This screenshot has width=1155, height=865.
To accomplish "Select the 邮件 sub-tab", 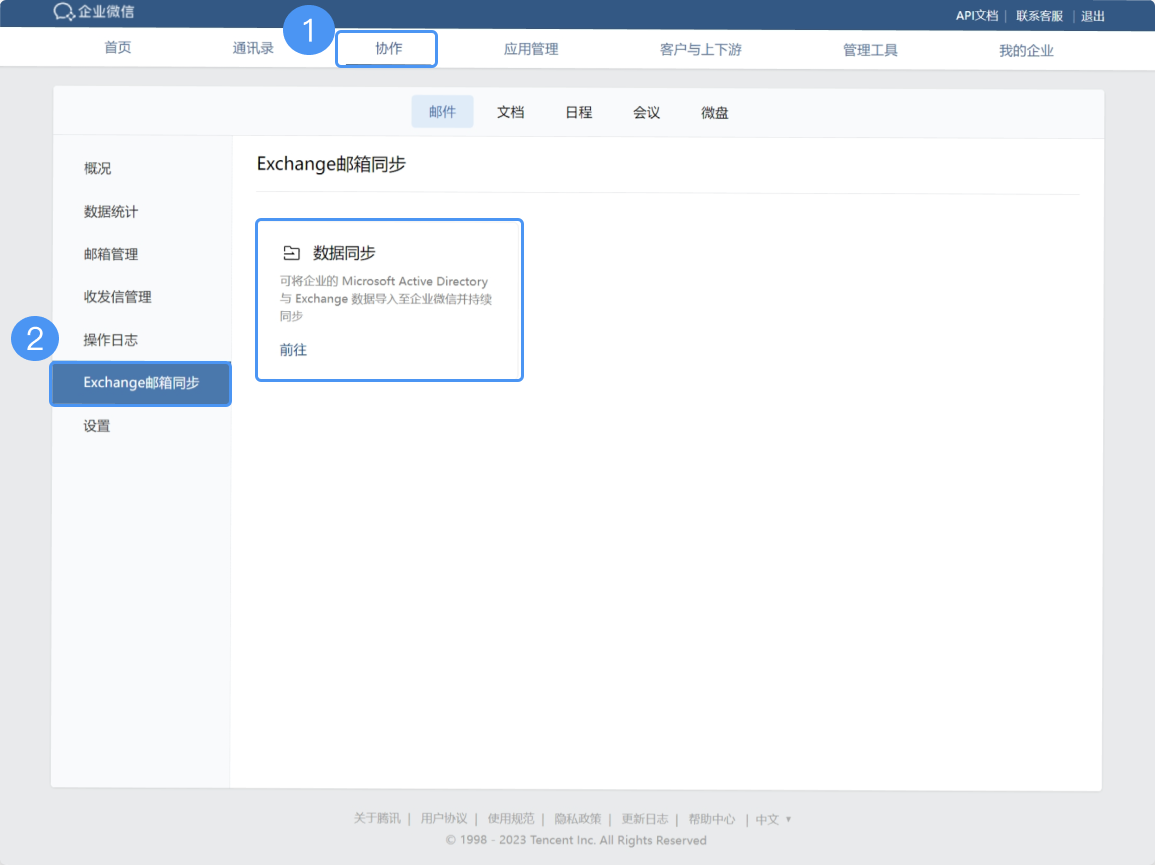I will pyautogui.click(x=443, y=112).
